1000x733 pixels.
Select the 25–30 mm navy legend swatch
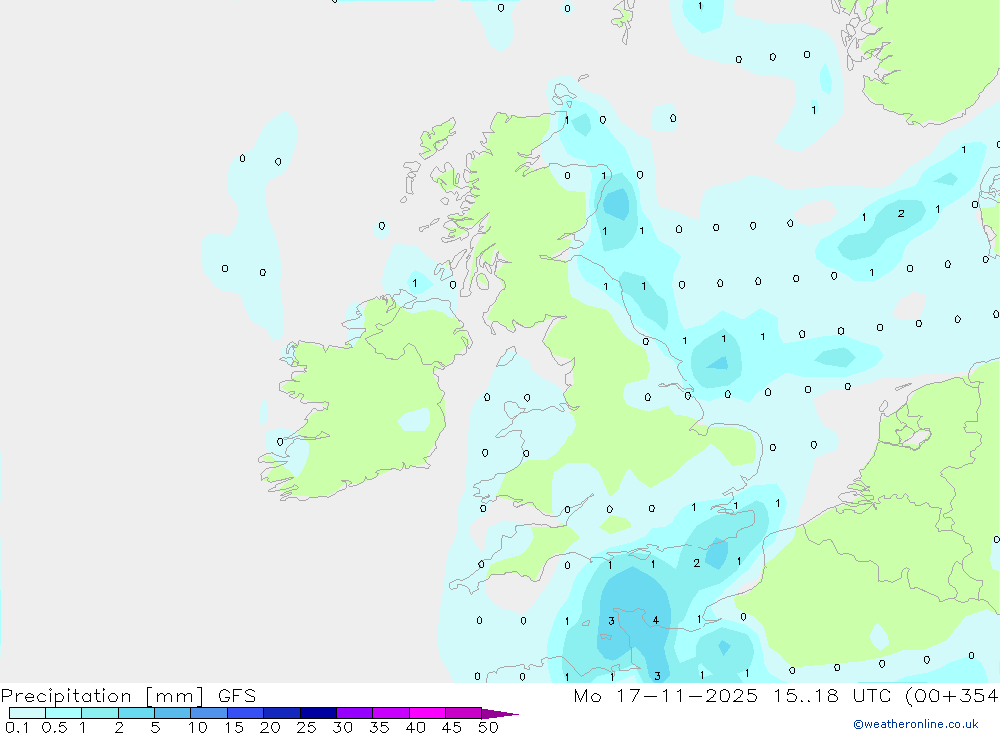[318, 713]
